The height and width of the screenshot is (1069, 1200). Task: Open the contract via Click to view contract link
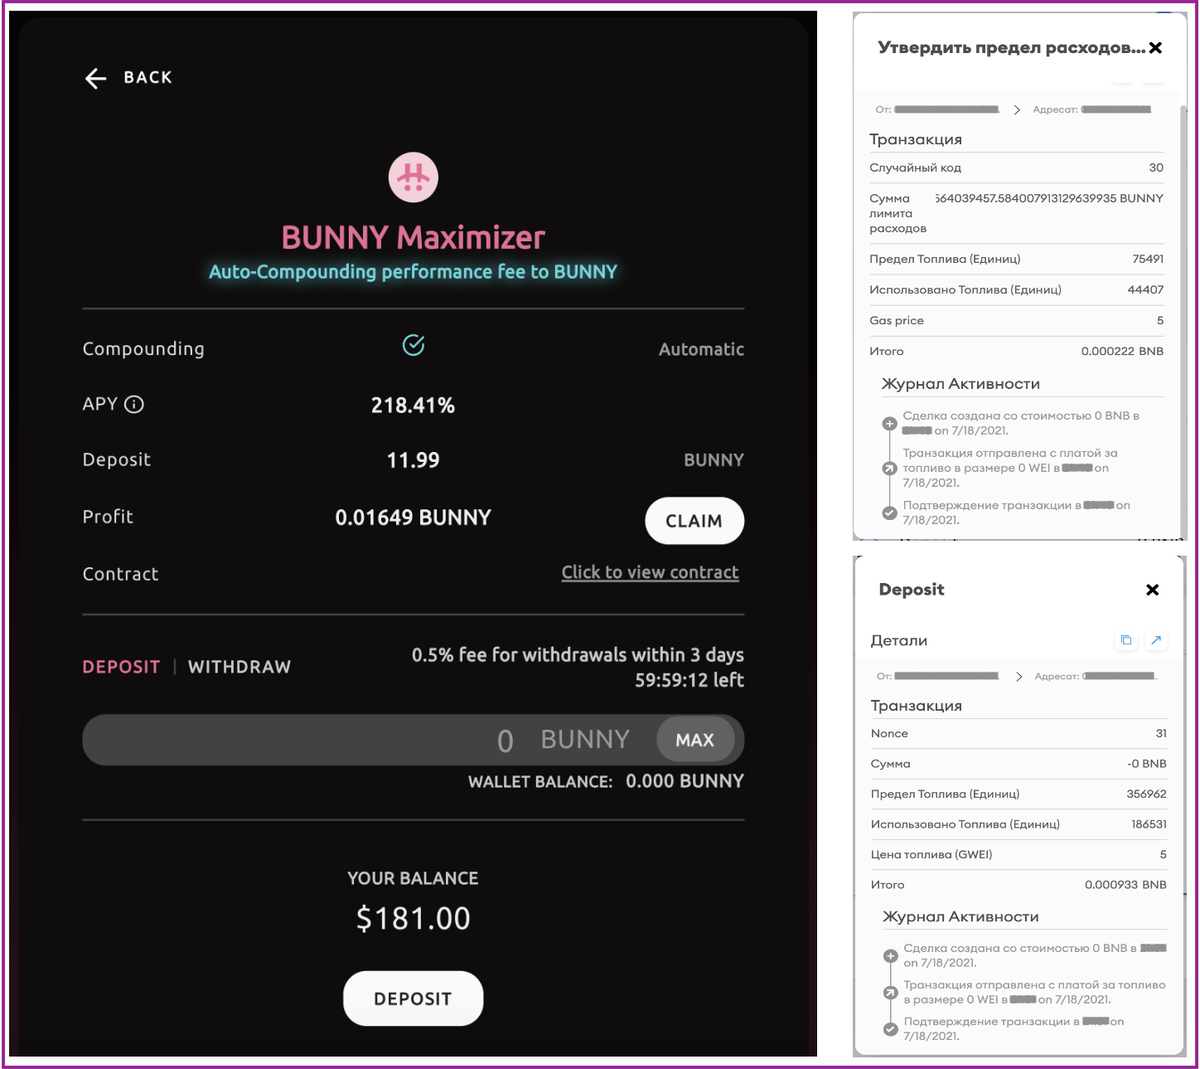(650, 572)
